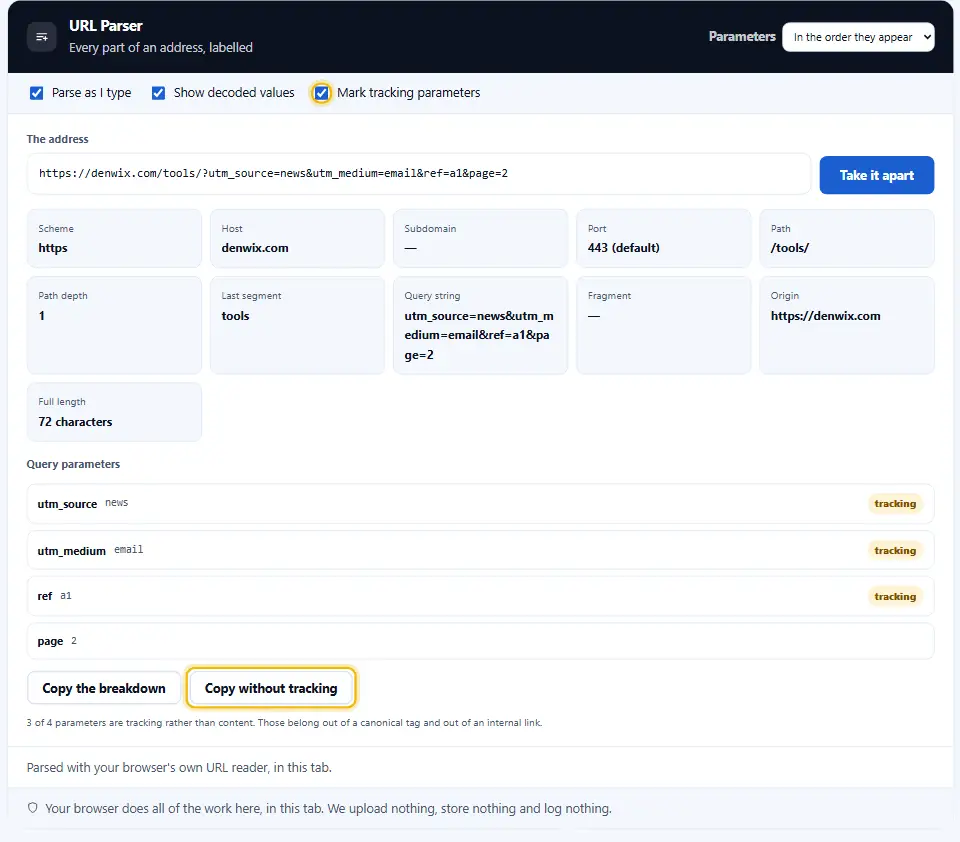Focus the address input field
The height and width of the screenshot is (842, 960).
pos(419,174)
